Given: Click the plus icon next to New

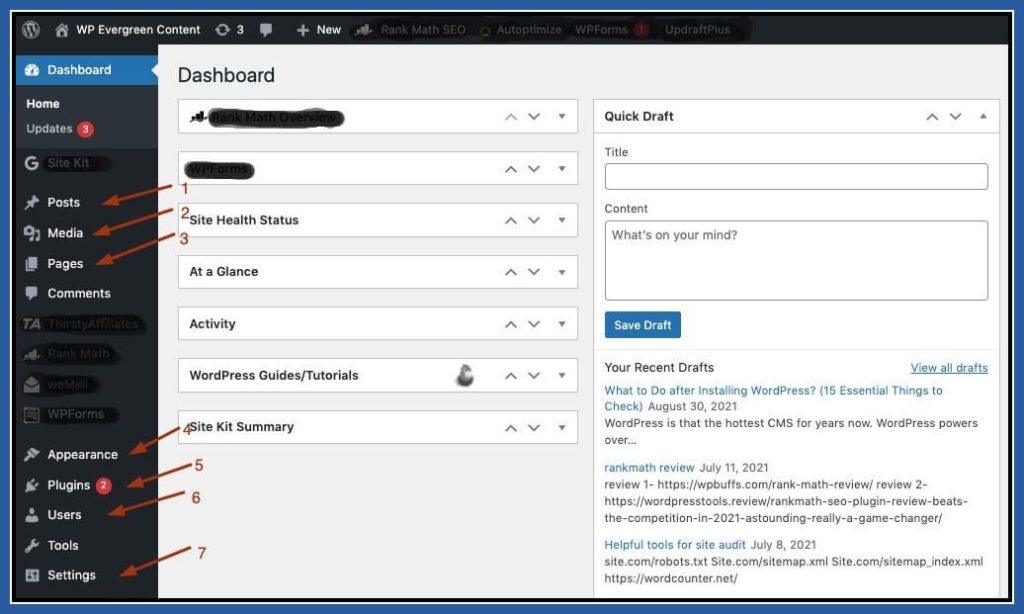Looking at the screenshot, I should tap(302, 30).
